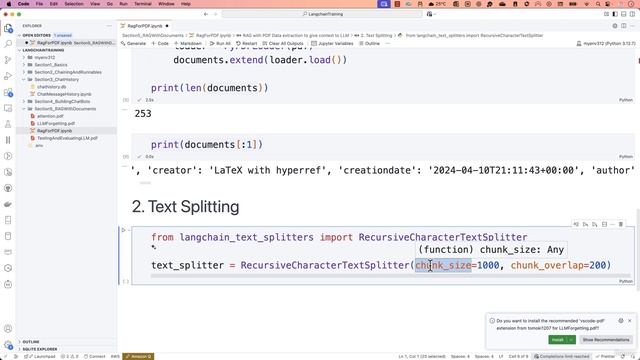Open the Testing flask icon
This screenshot has height=360, width=640.
tap(8, 124)
